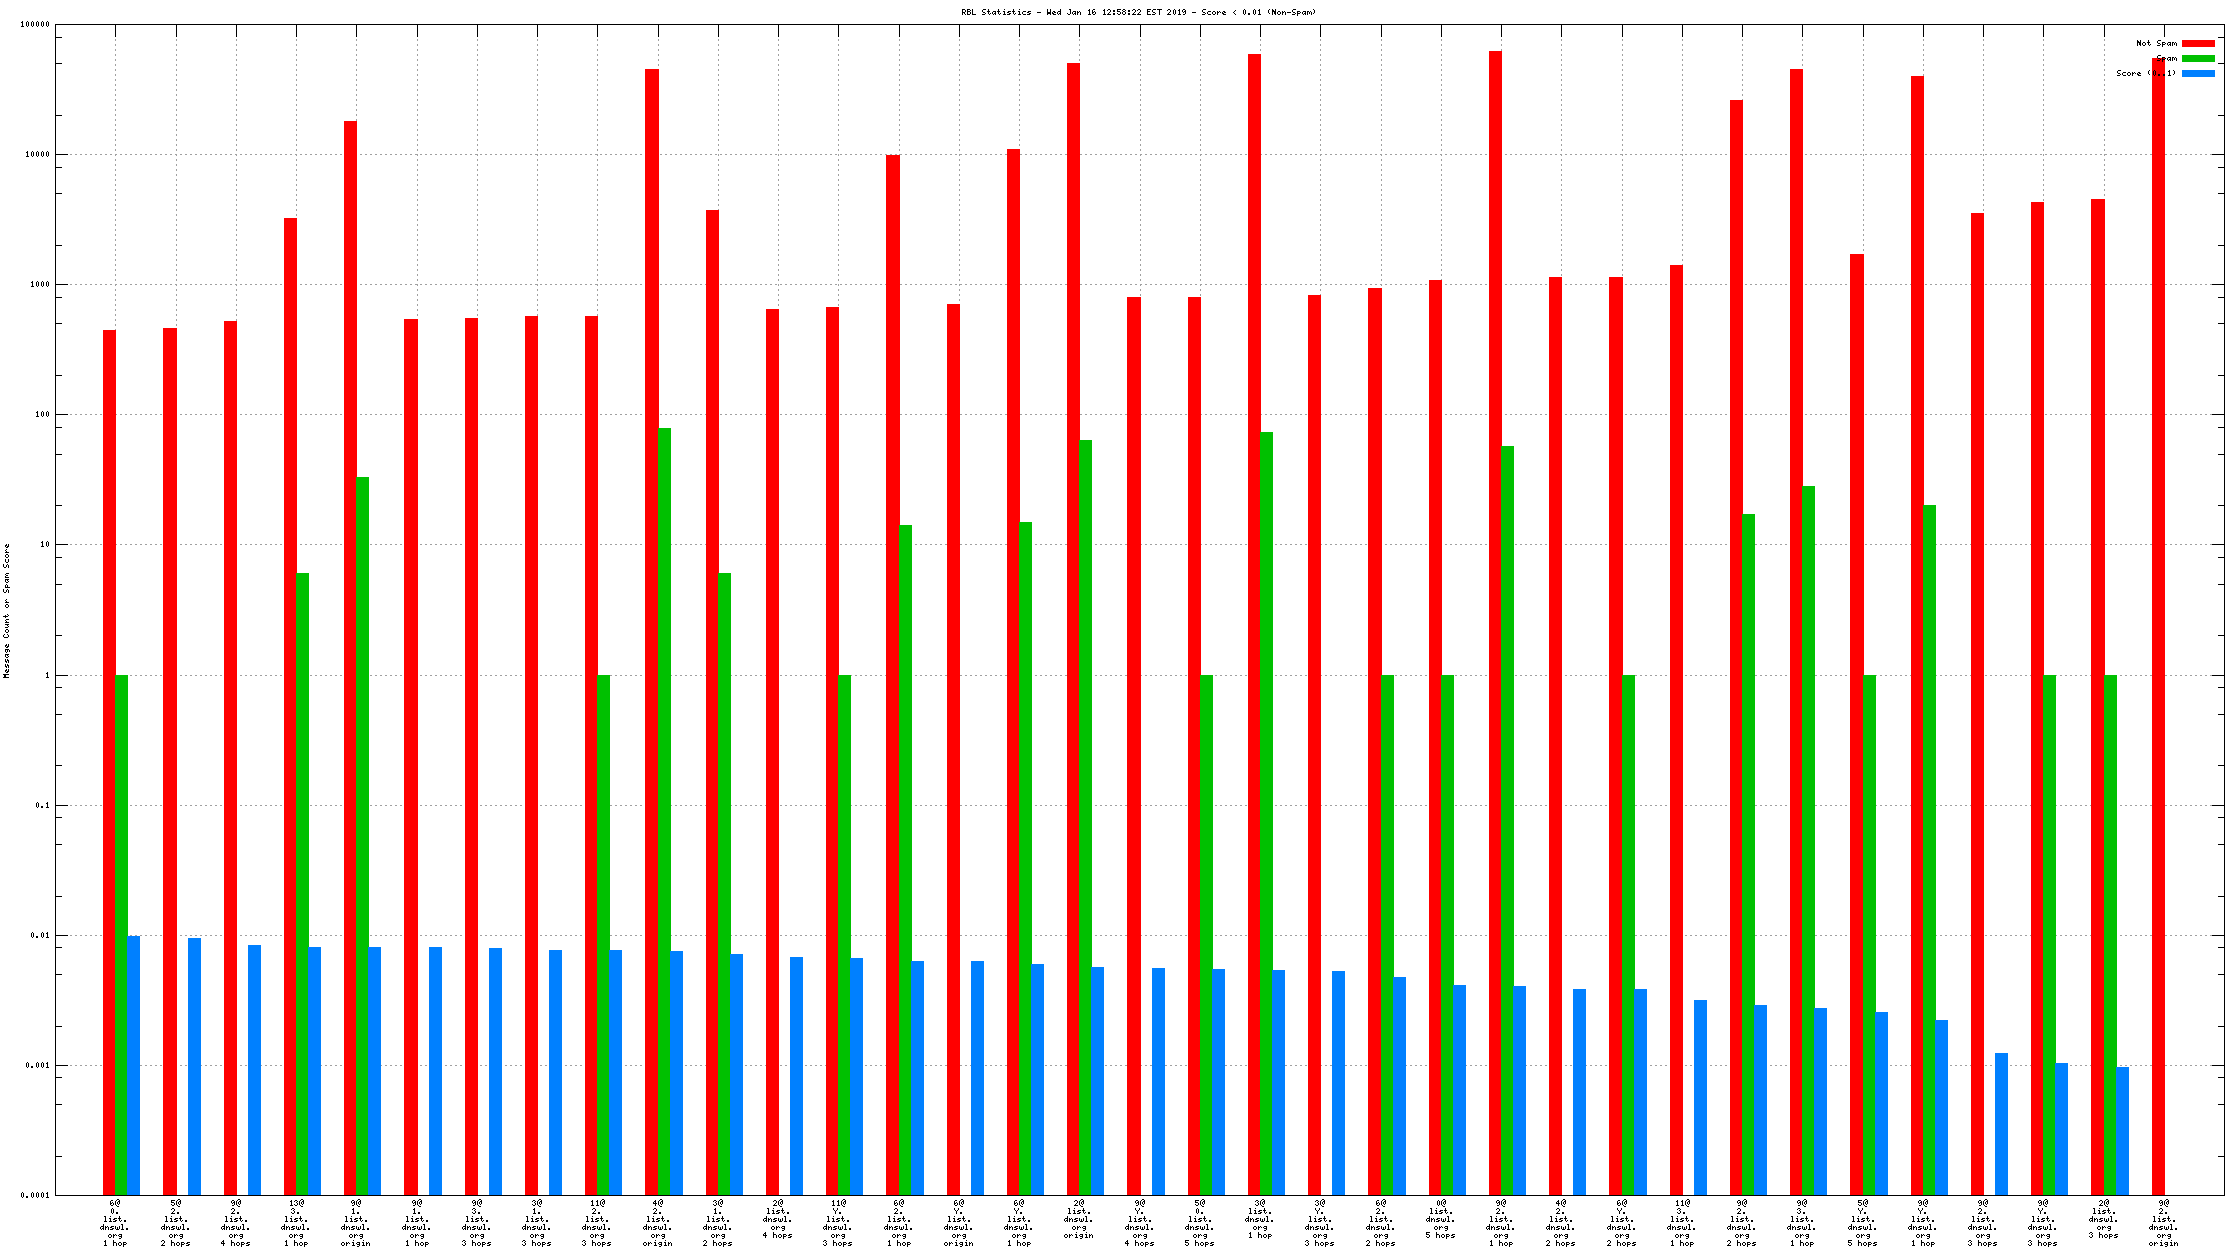Click the 'Not Spam' legend label text
The height and width of the screenshot is (1260, 2240).
pos(2156,44)
